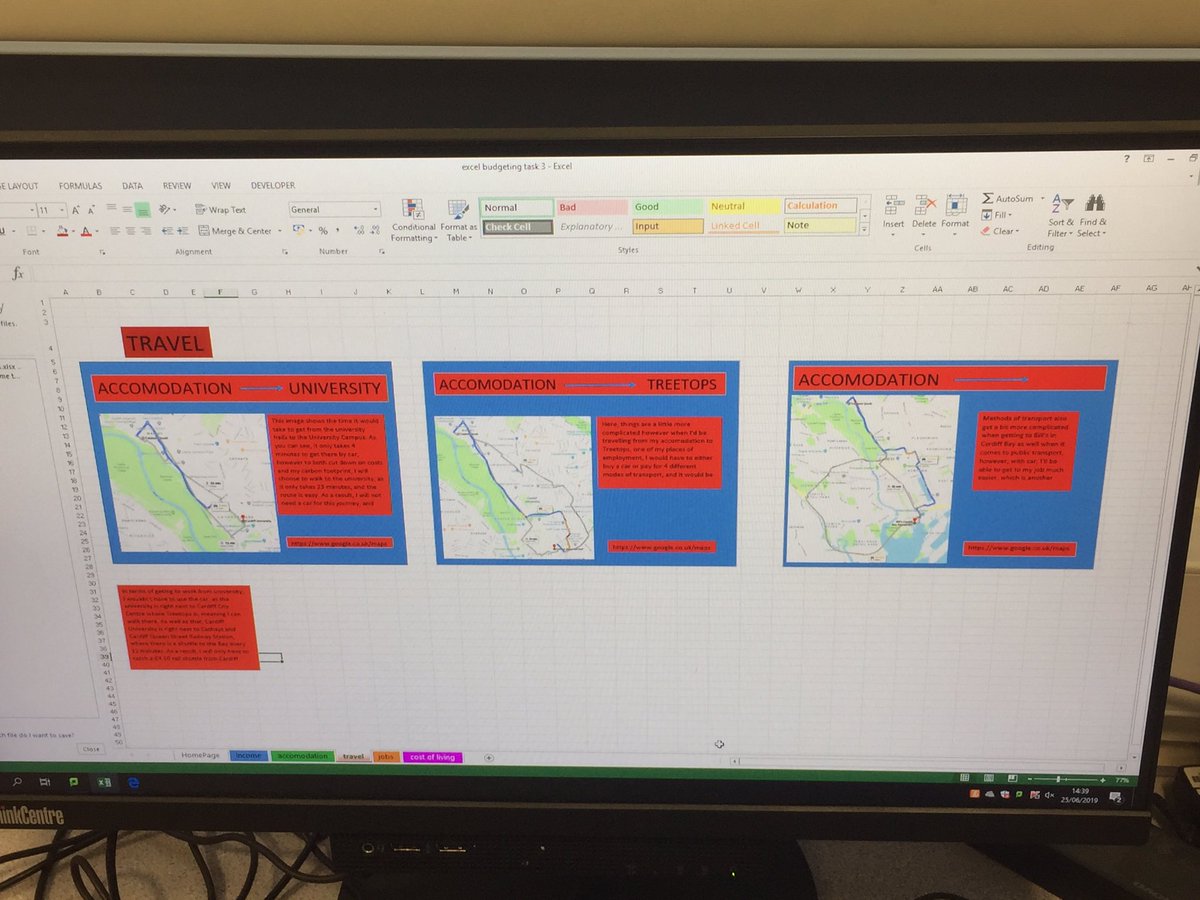The image size is (1200, 900).
Task: Switch to Page Break Preview view
Action: [1013, 779]
